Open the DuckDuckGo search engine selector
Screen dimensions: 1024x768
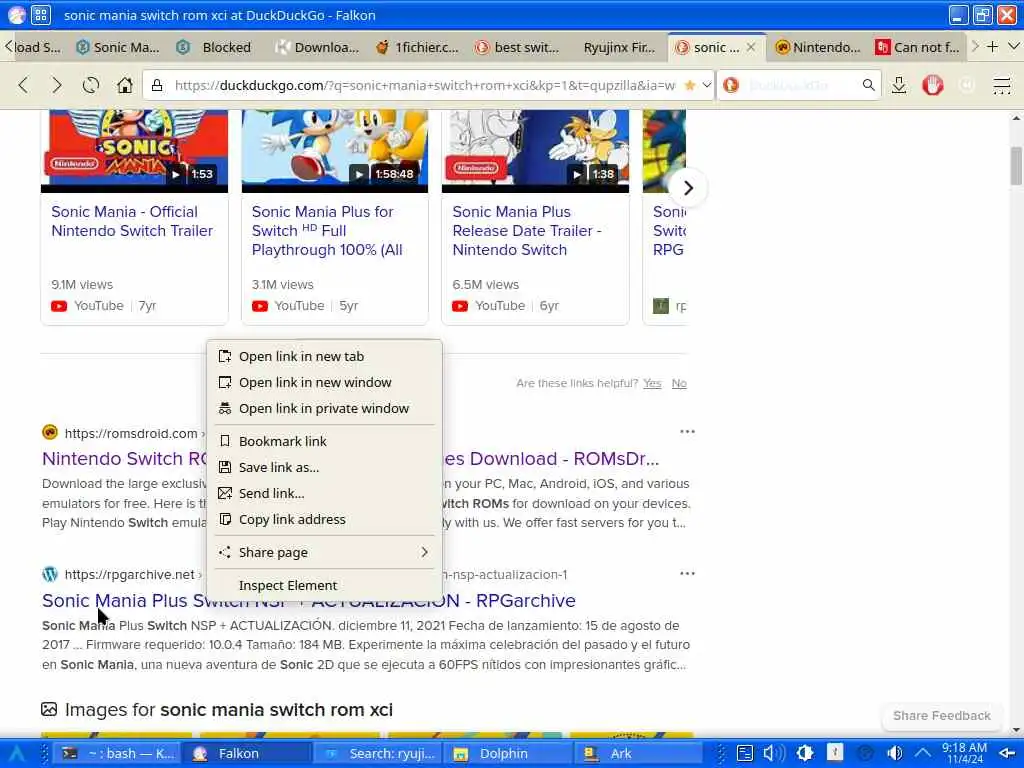pyautogui.click(x=731, y=85)
